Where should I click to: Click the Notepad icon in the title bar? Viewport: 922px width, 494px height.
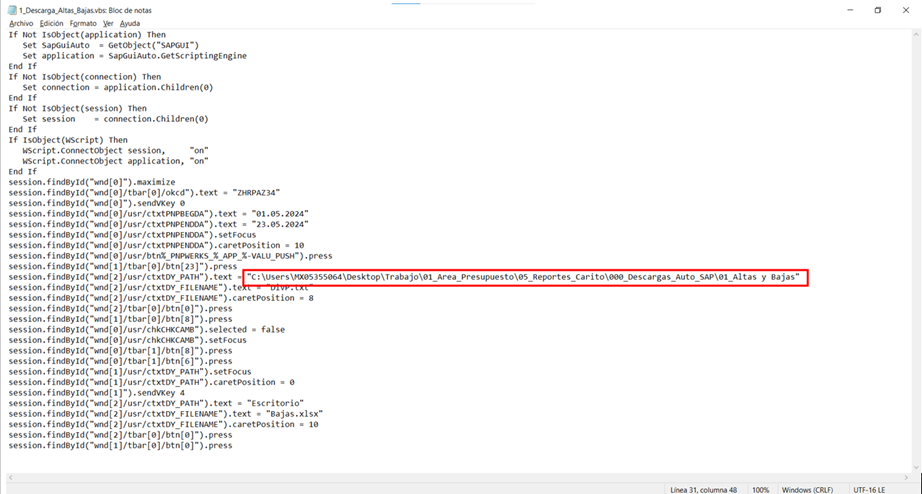[x=10, y=9]
